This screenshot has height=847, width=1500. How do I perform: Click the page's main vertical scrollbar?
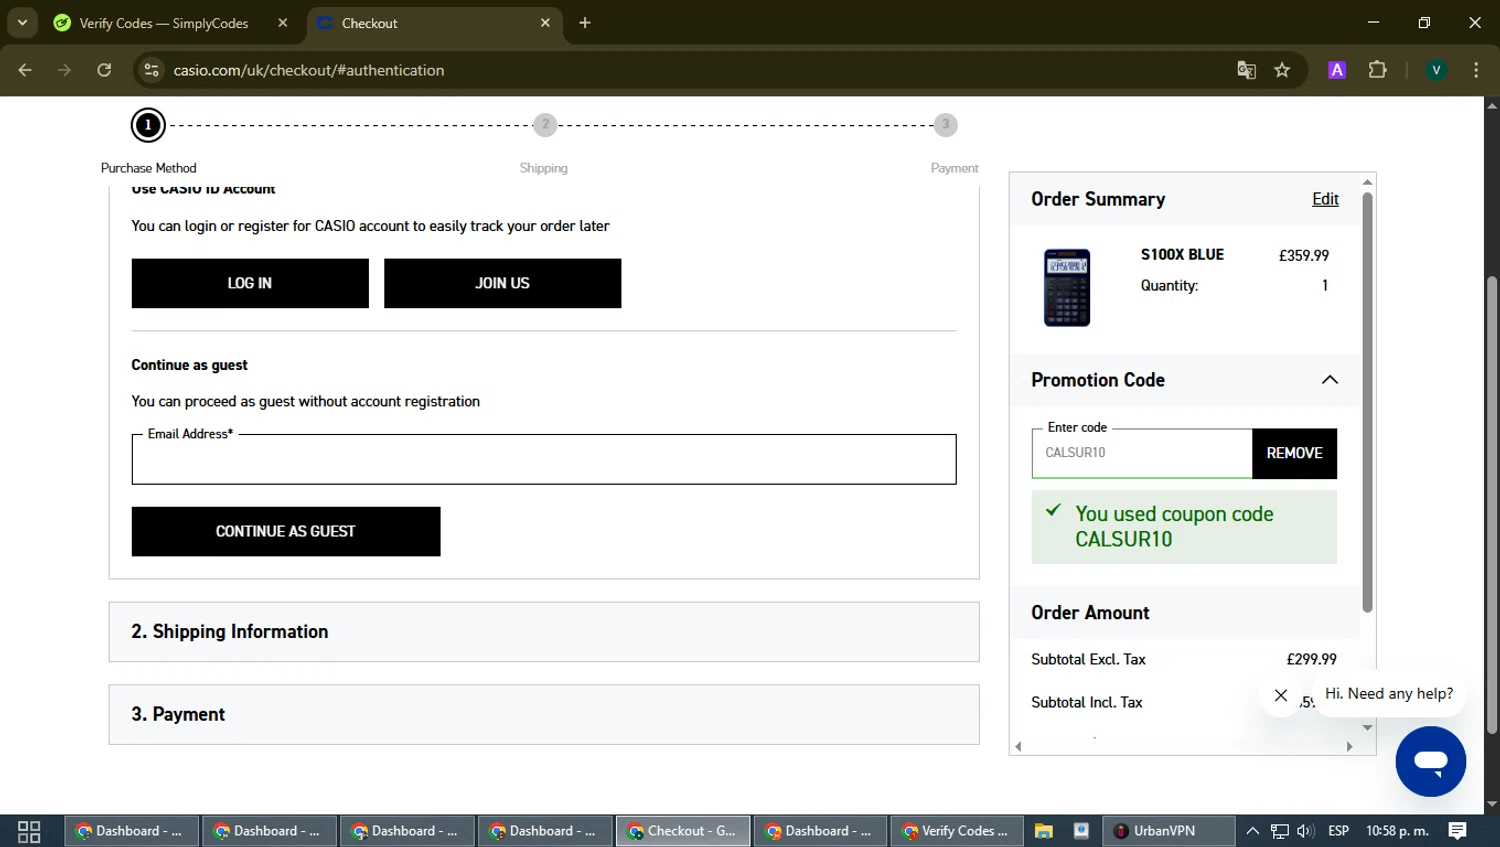coord(1491,505)
